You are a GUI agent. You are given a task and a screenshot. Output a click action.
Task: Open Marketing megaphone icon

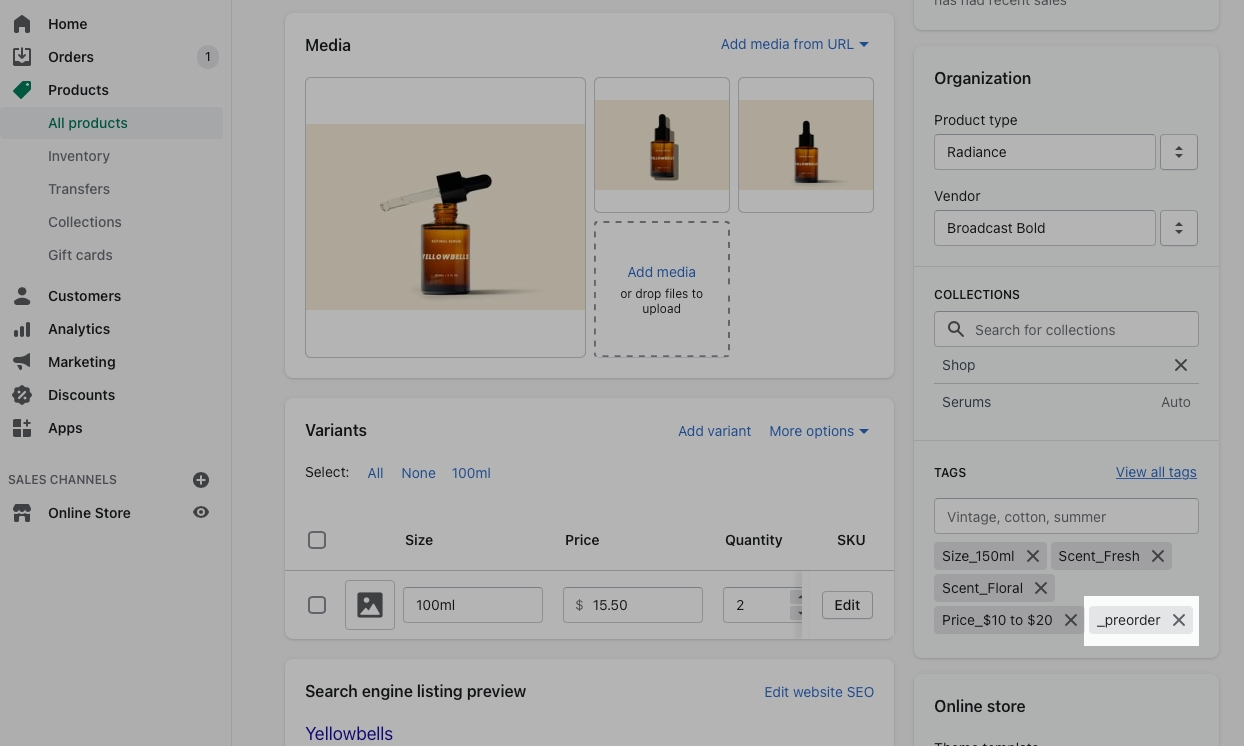(x=22, y=362)
